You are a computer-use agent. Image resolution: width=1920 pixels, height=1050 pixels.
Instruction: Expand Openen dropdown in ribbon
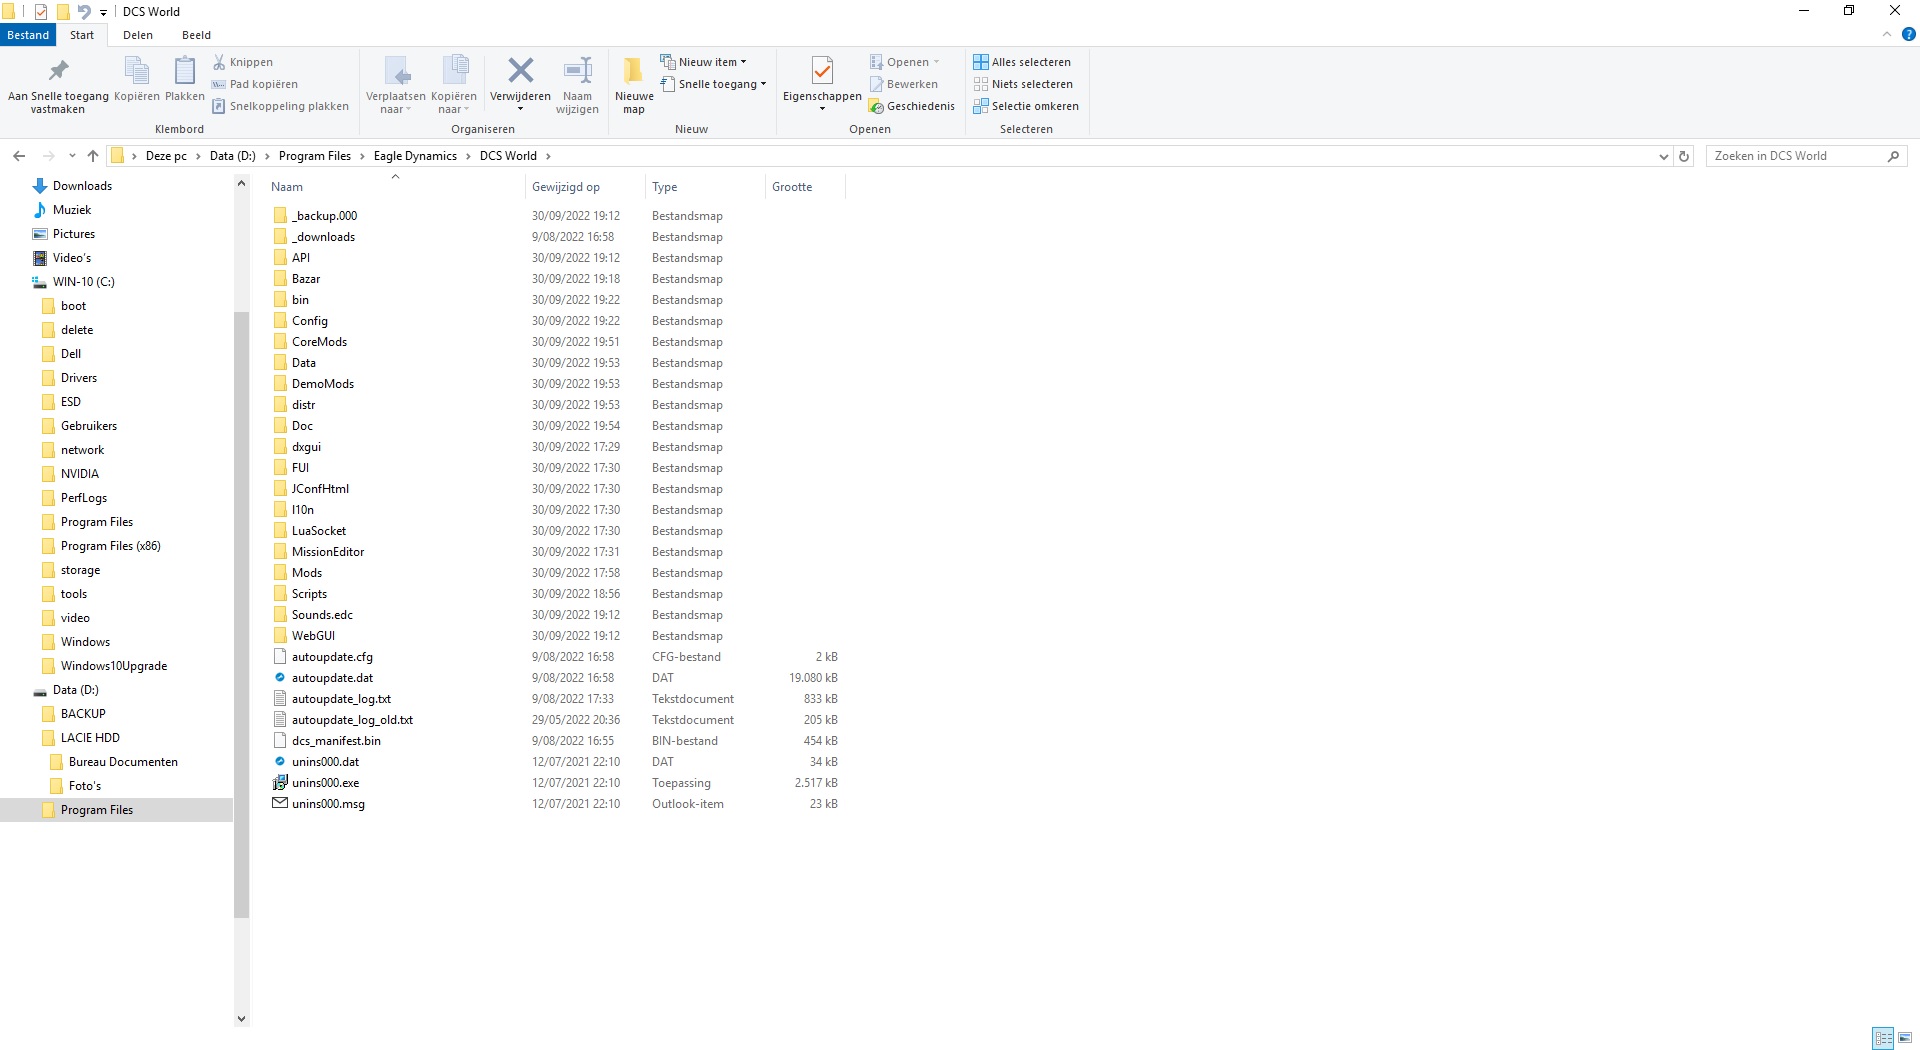(936, 62)
